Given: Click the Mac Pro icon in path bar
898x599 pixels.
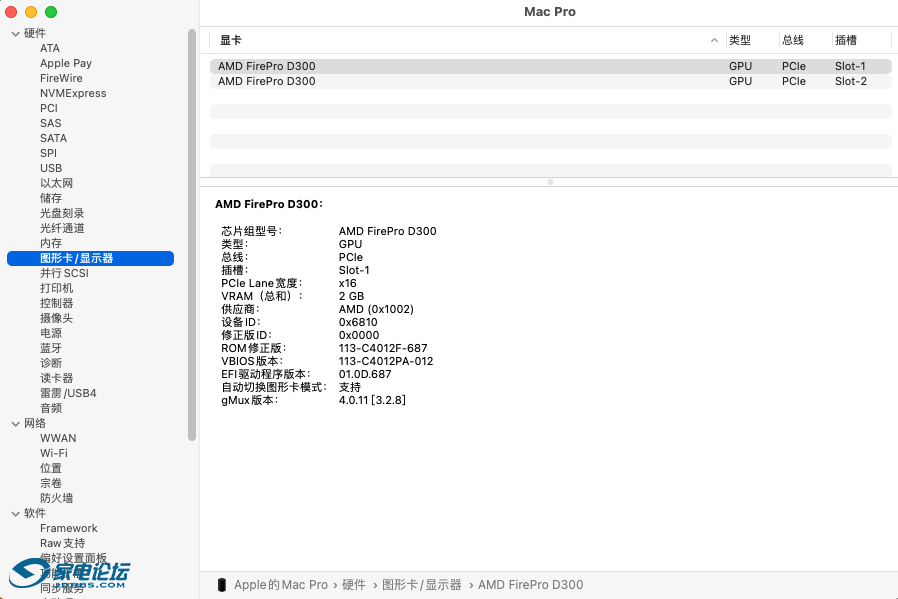Looking at the screenshot, I should pos(222,585).
